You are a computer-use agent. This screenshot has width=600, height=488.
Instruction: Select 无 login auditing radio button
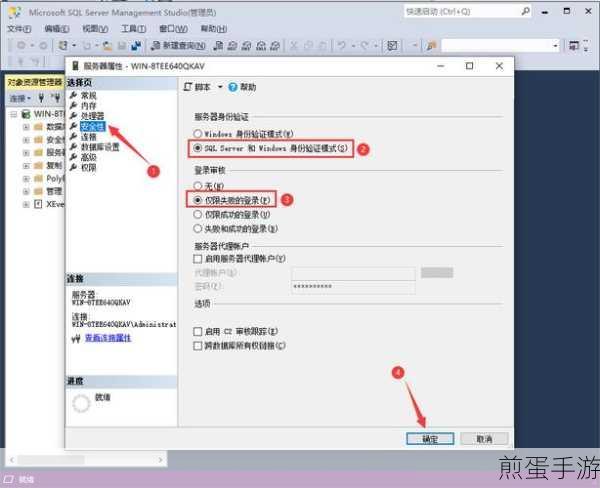click(x=197, y=186)
